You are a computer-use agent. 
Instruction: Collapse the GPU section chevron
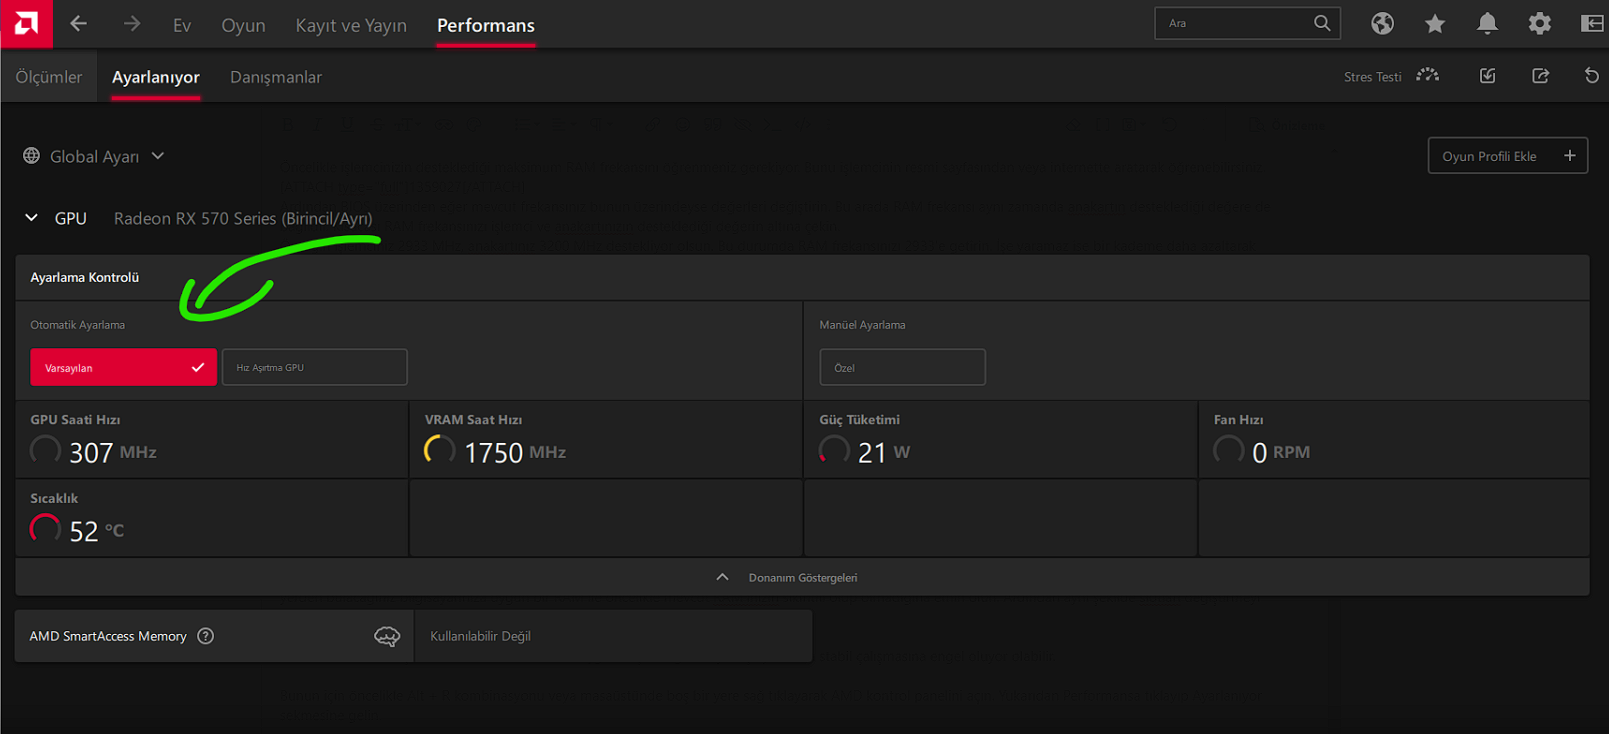(31, 217)
